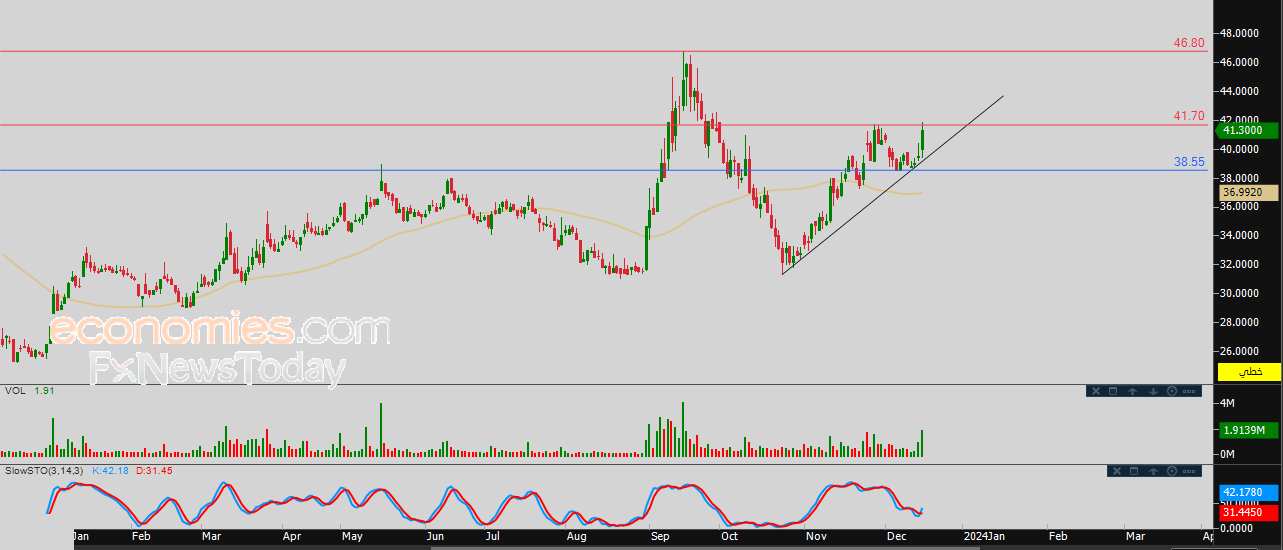The height and width of the screenshot is (550, 1283).
Task: Click the 30.0000 price axis label
Action: click(x=1239, y=294)
